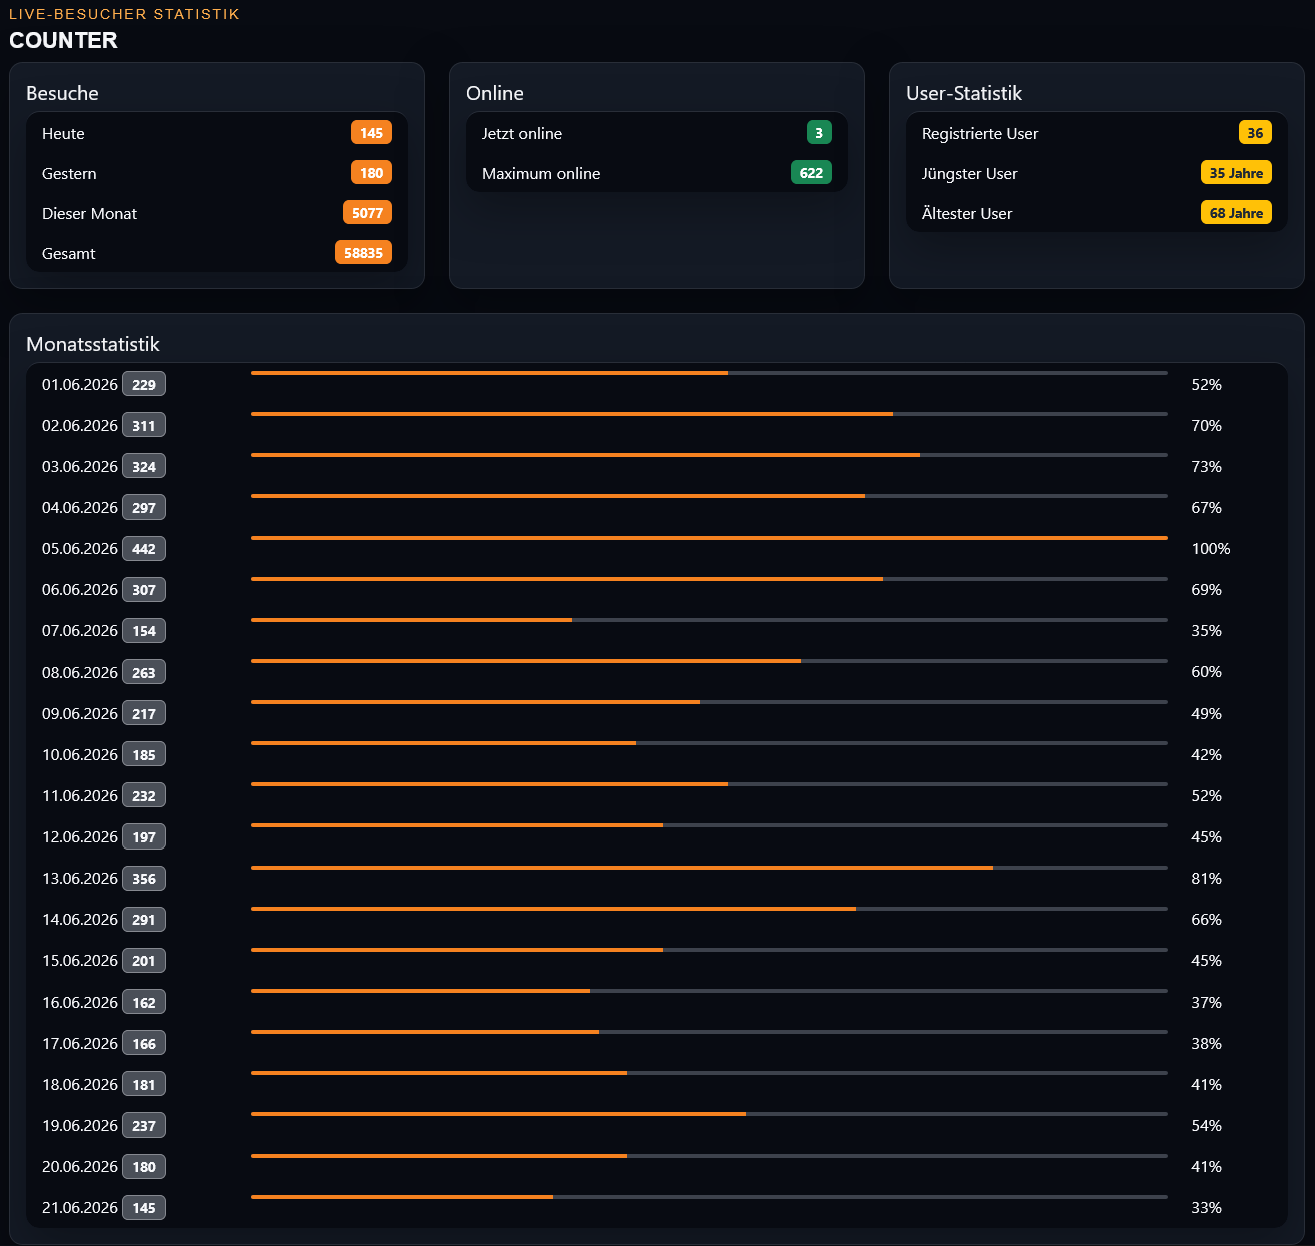This screenshot has height=1246, width=1315.
Task: Click the 442 badge for 05.06.2026
Action: click(144, 549)
